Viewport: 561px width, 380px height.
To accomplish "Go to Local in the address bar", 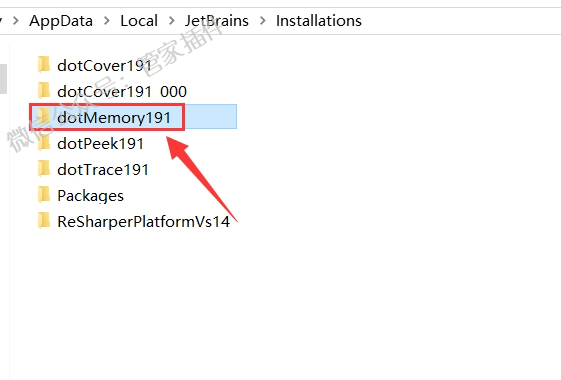I will 139,21.
